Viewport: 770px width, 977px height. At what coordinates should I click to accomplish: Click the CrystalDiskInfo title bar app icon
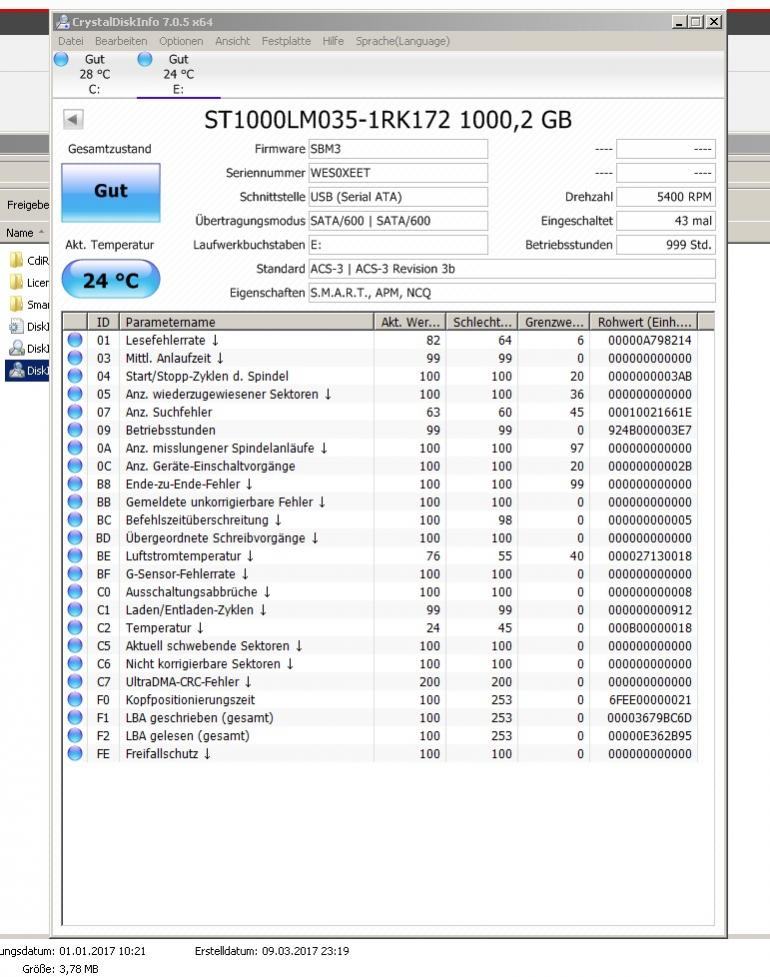click(x=63, y=22)
